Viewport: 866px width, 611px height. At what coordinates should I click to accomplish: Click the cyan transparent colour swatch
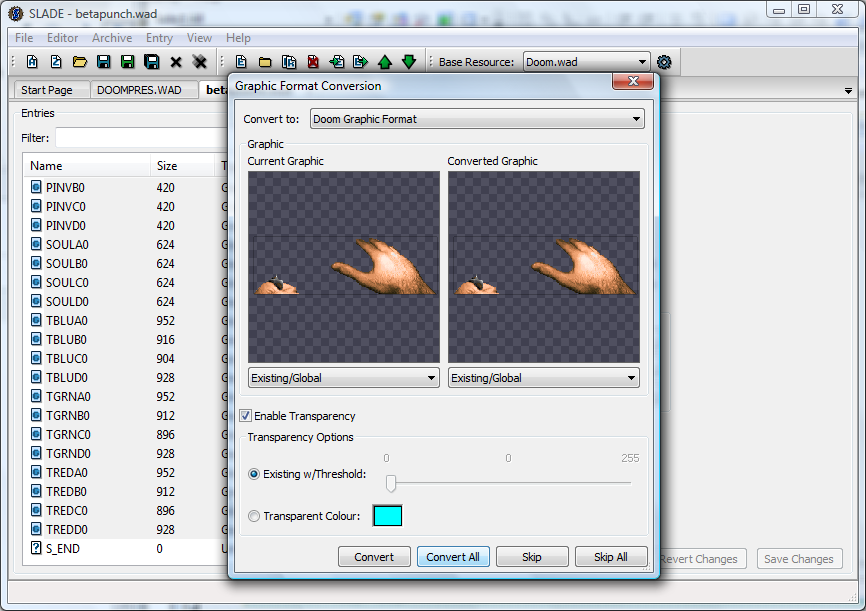point(387,515)
